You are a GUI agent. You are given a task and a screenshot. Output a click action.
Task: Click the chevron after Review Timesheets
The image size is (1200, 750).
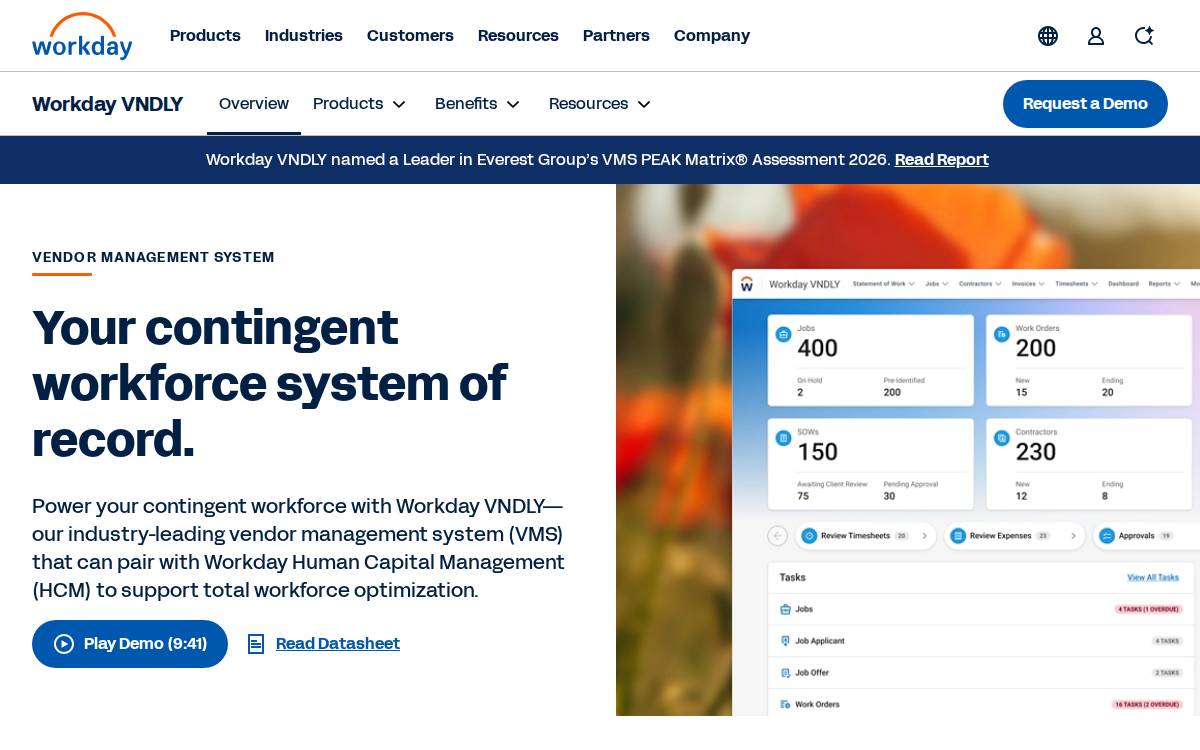[924, 536]
